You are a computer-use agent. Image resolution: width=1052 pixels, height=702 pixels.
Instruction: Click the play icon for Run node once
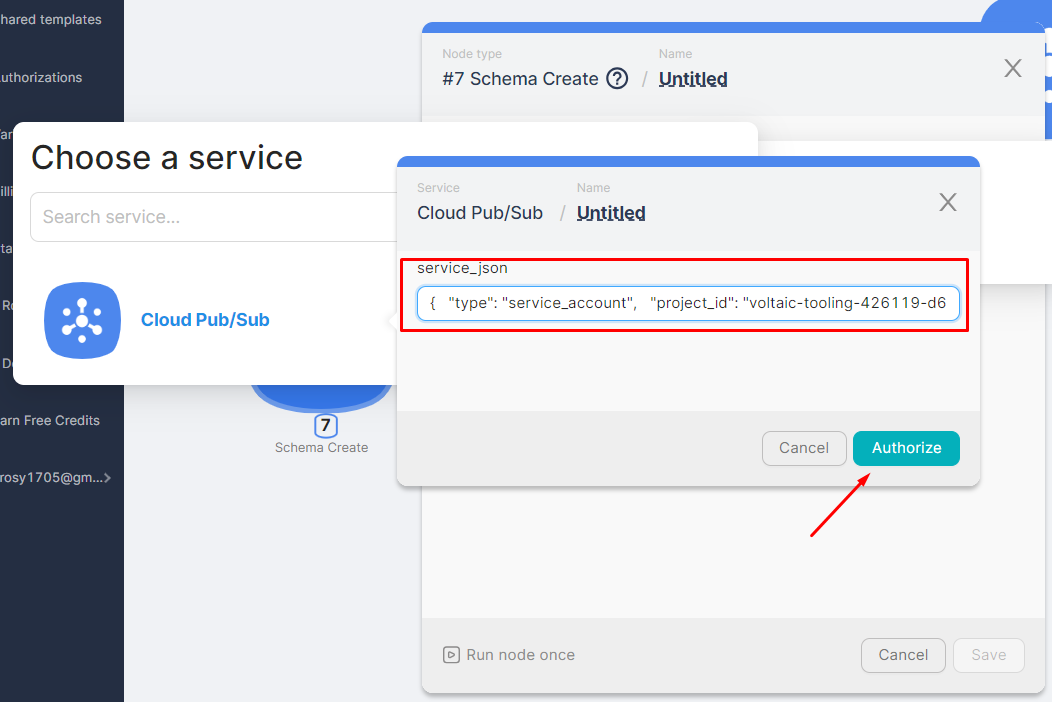[x=452, y=655]
